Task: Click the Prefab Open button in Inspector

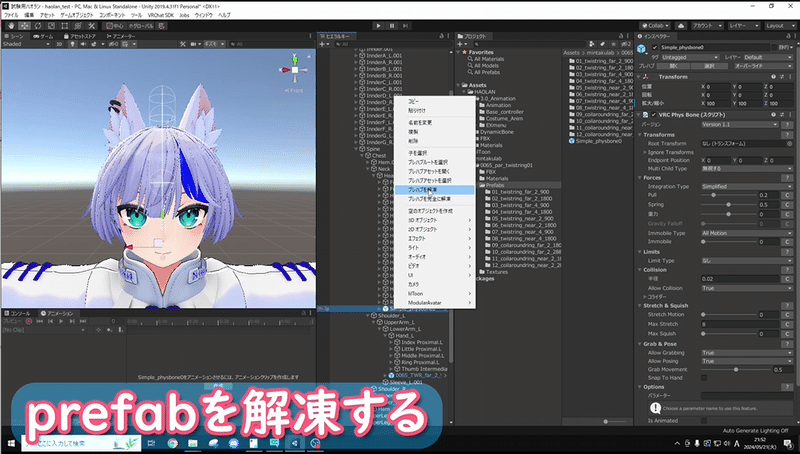Action: [x=673, y=66]
